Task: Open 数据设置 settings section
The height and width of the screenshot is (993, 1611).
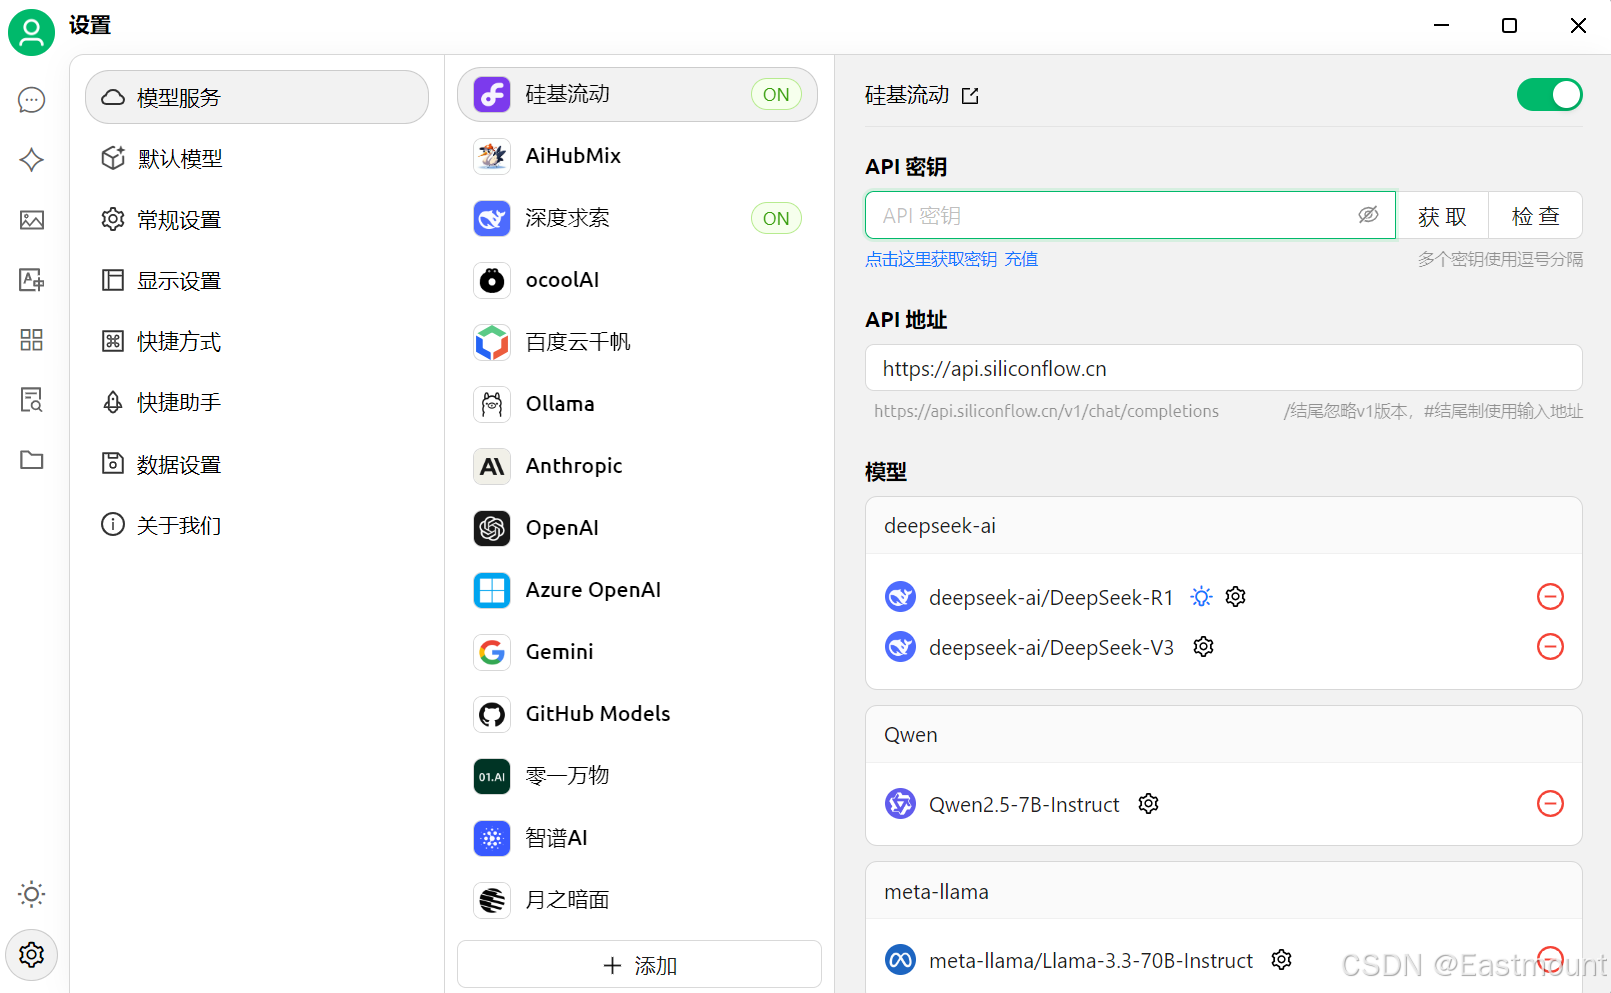Action: point(257,464)
